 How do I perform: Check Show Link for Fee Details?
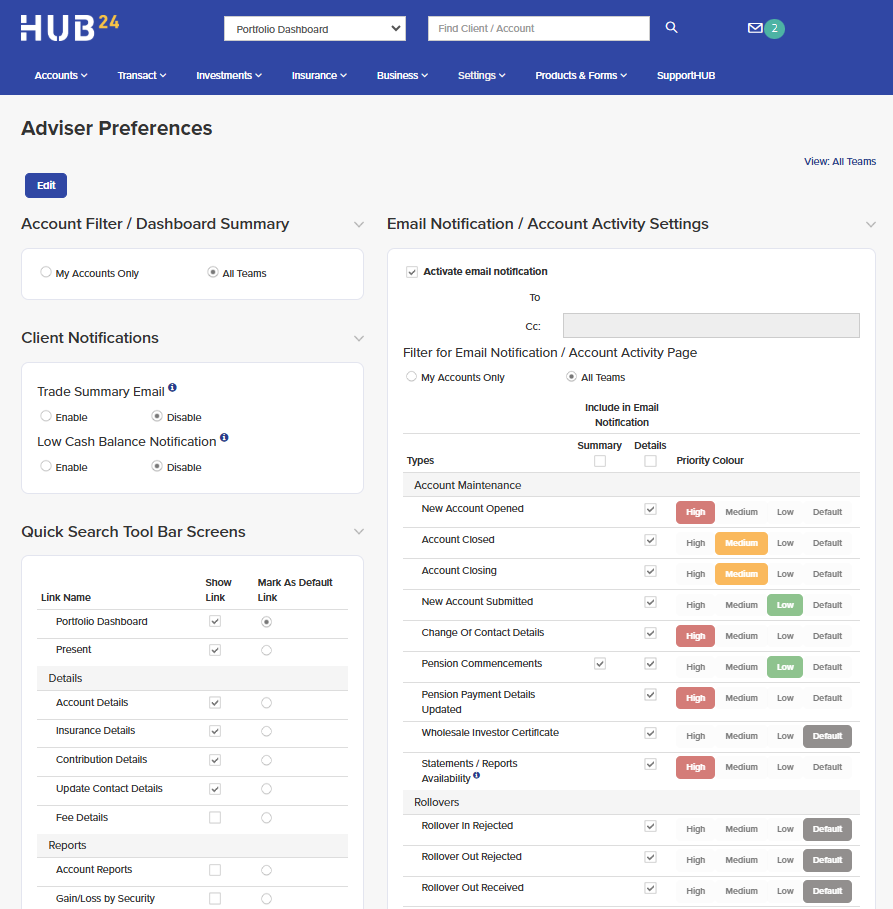tap(215, 817)
